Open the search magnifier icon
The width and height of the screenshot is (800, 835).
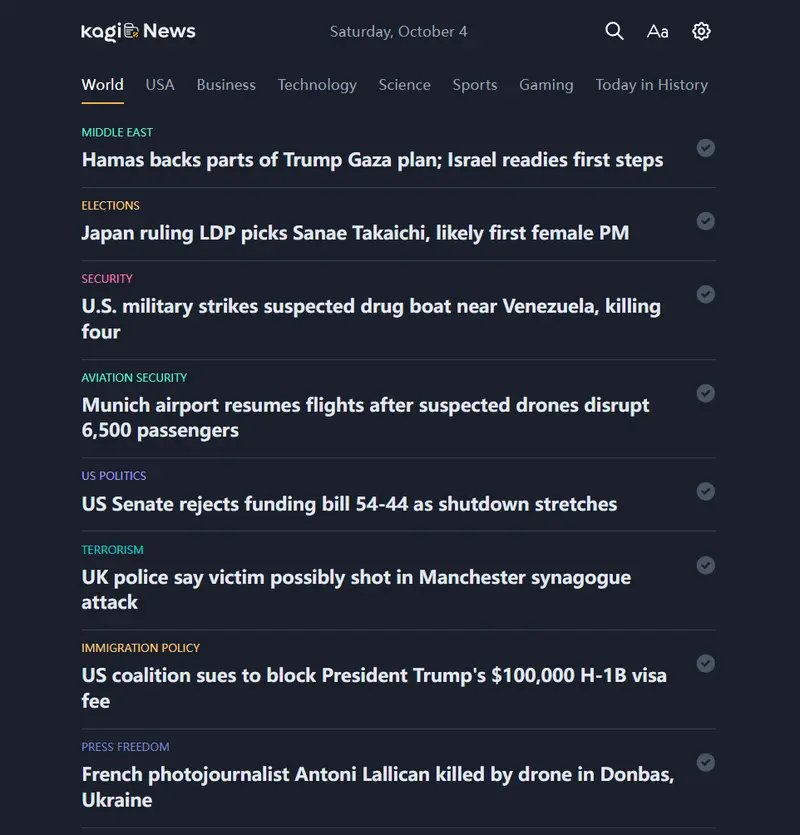pos(614,31)
